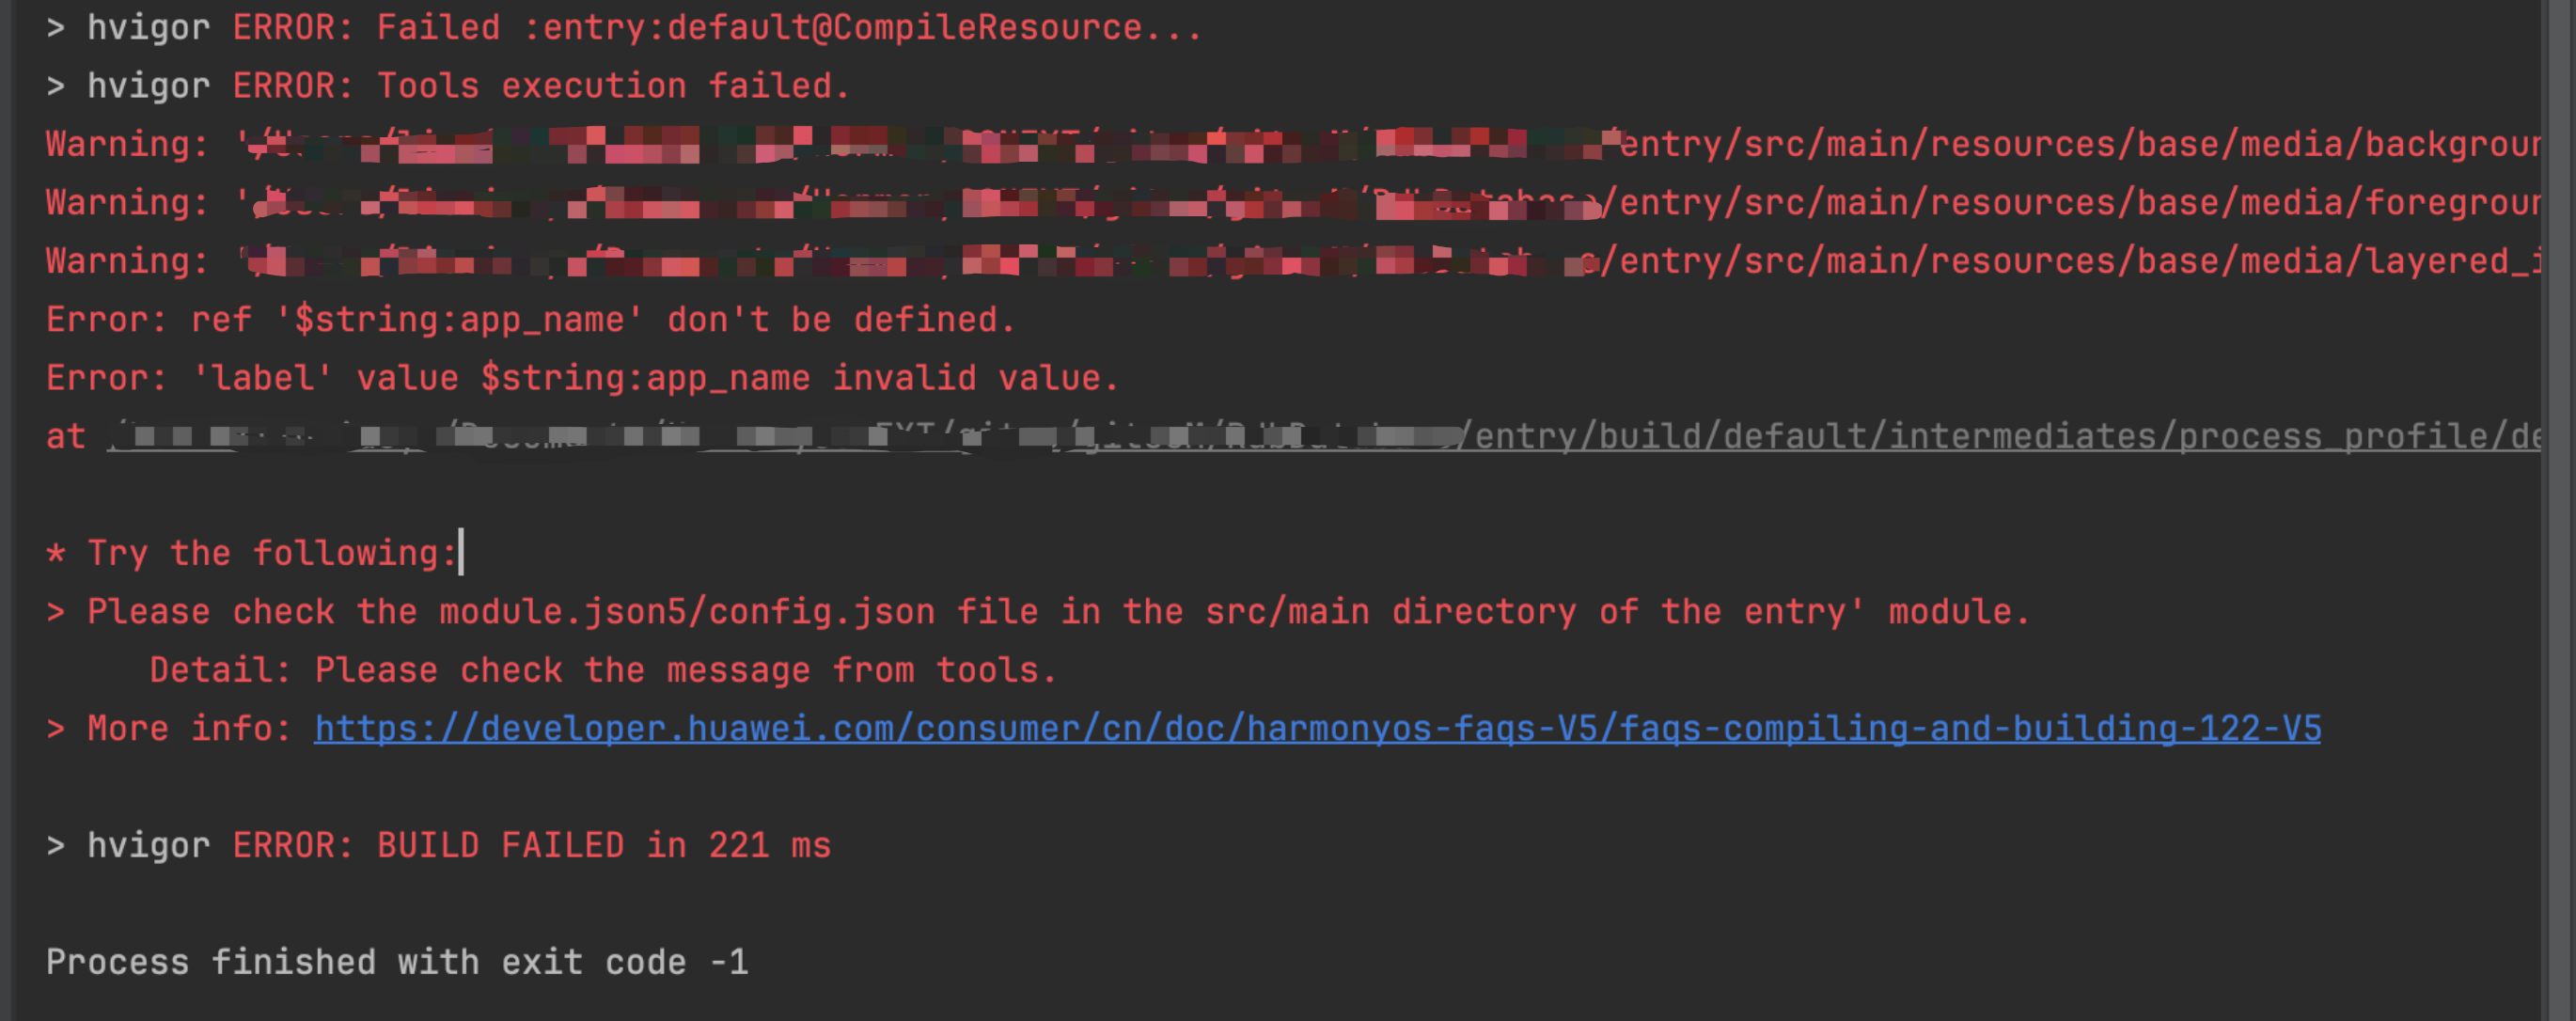This screenshot has width=2576, height=1021.
Task: Click the 'Failed :entry:default@CompileResource' error line
Action: 623,28
